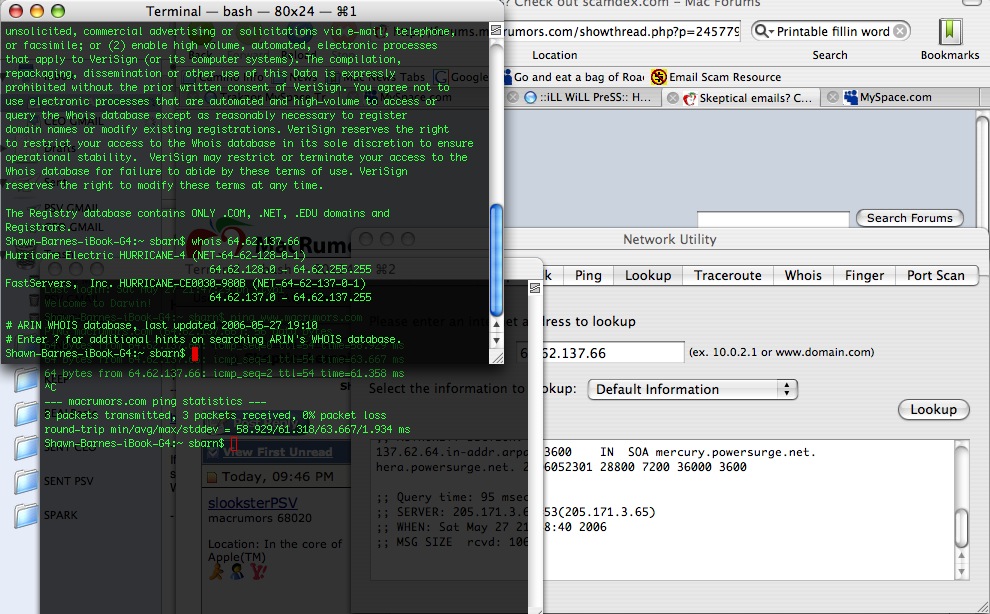Click the green zoom button of the front Terminal

click(57, 11)
